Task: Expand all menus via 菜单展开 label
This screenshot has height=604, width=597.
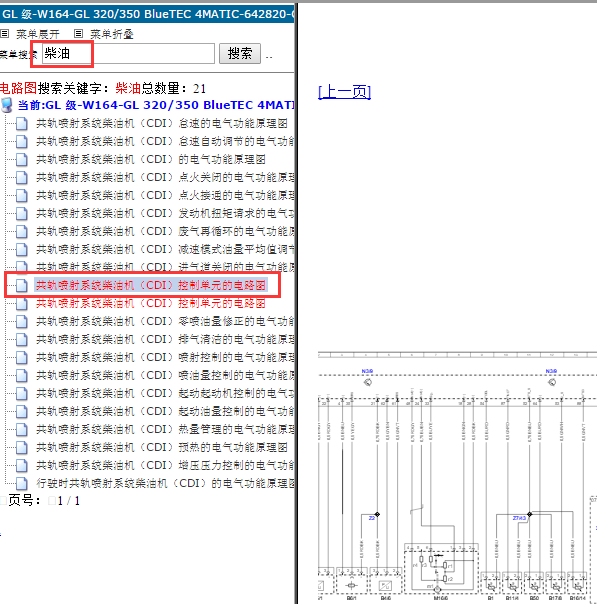Action: (38, 34)
